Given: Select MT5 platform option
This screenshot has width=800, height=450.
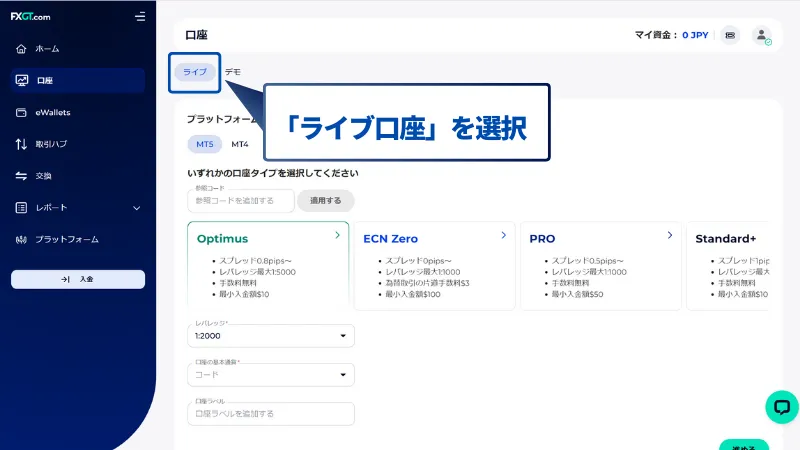Looking at the screenshot, I should 205,144.
